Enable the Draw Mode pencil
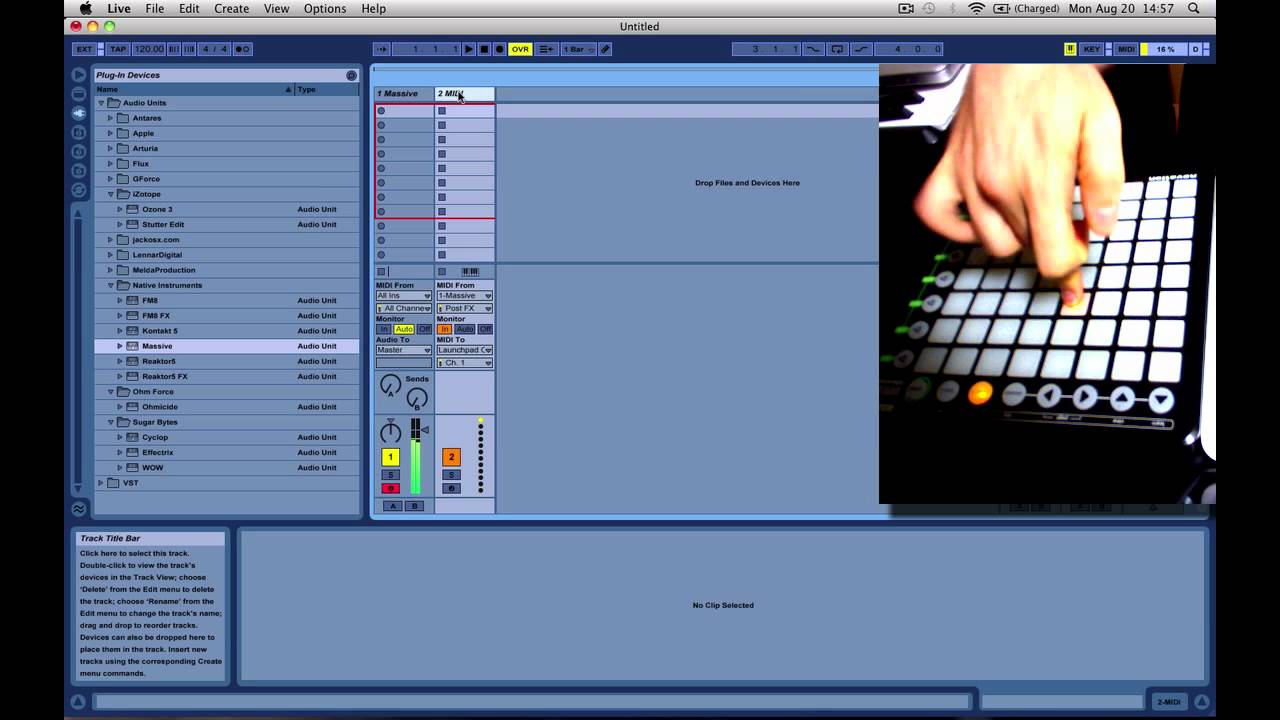This screenshot has height=720, width=1280. [605, 49]
